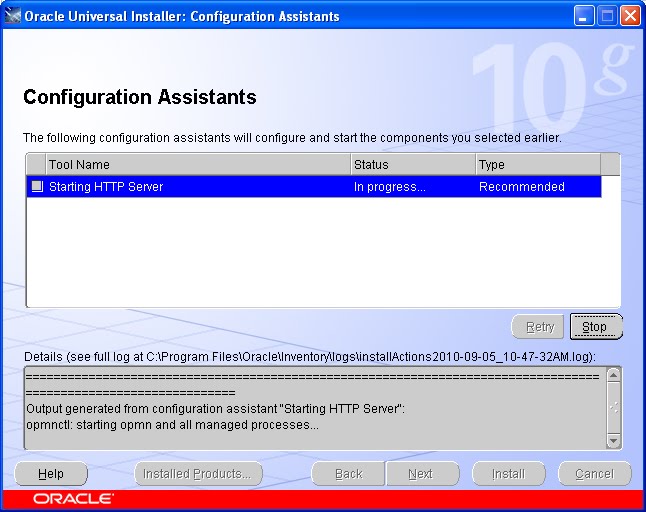Open the Help dialog
Image resolution: width=646 pixels, height=512 pixels.
(x=51, y=474)
